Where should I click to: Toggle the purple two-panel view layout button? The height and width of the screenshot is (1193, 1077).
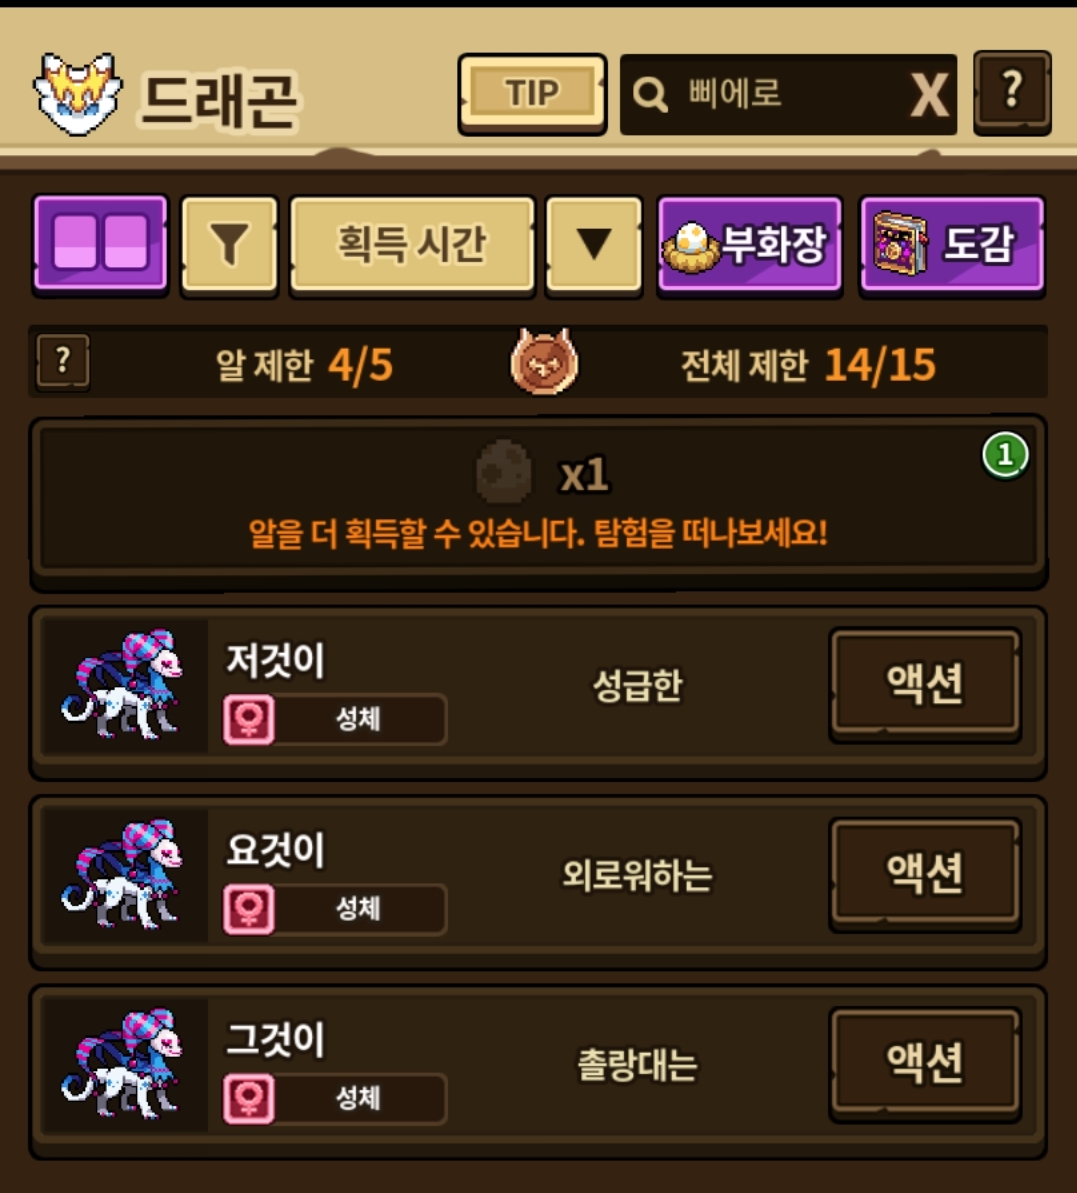coord(100,243)
